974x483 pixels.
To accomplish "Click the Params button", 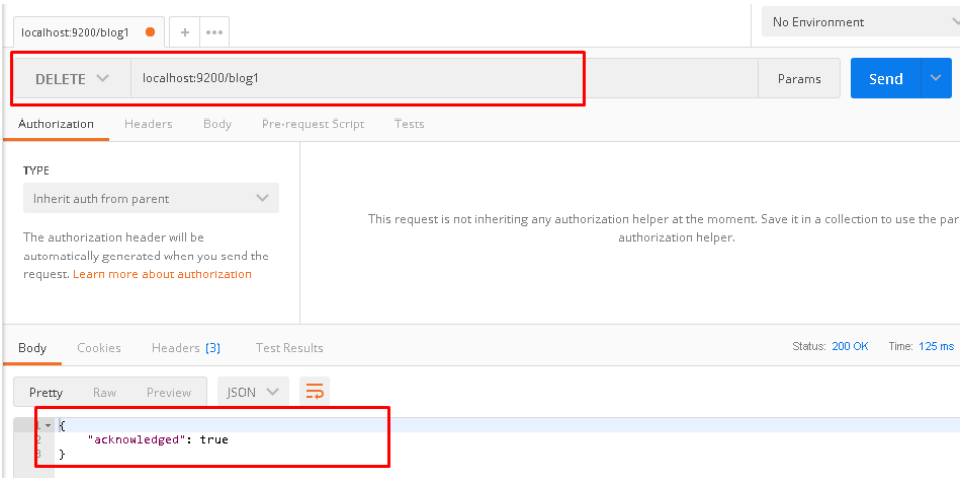I will 799,79.
